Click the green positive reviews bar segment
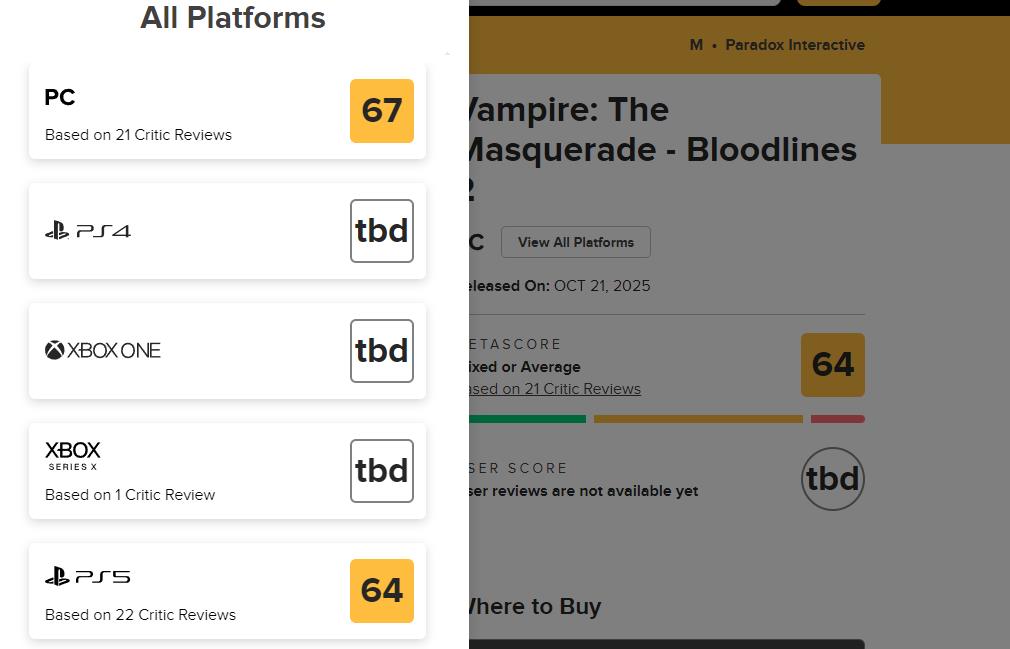Screen dimensions: 1010x649 pyautogui.click(x=527, y=419)
